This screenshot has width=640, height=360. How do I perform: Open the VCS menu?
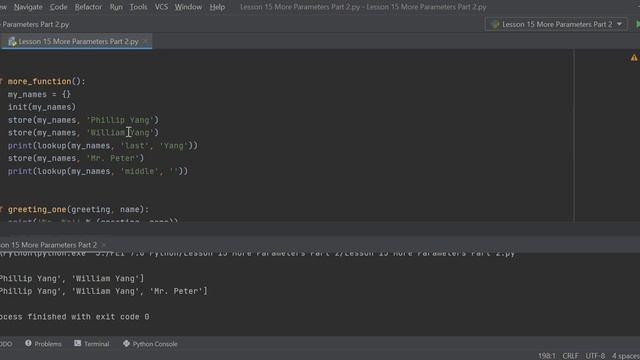161,7
